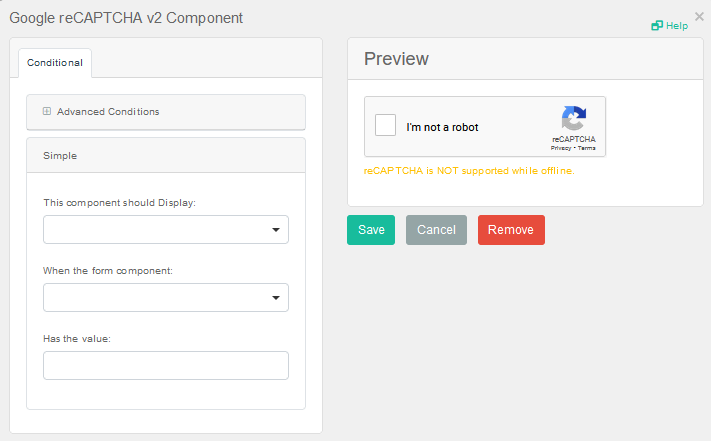Expand the Advanced Conditions panel

[x=108, y=111]
